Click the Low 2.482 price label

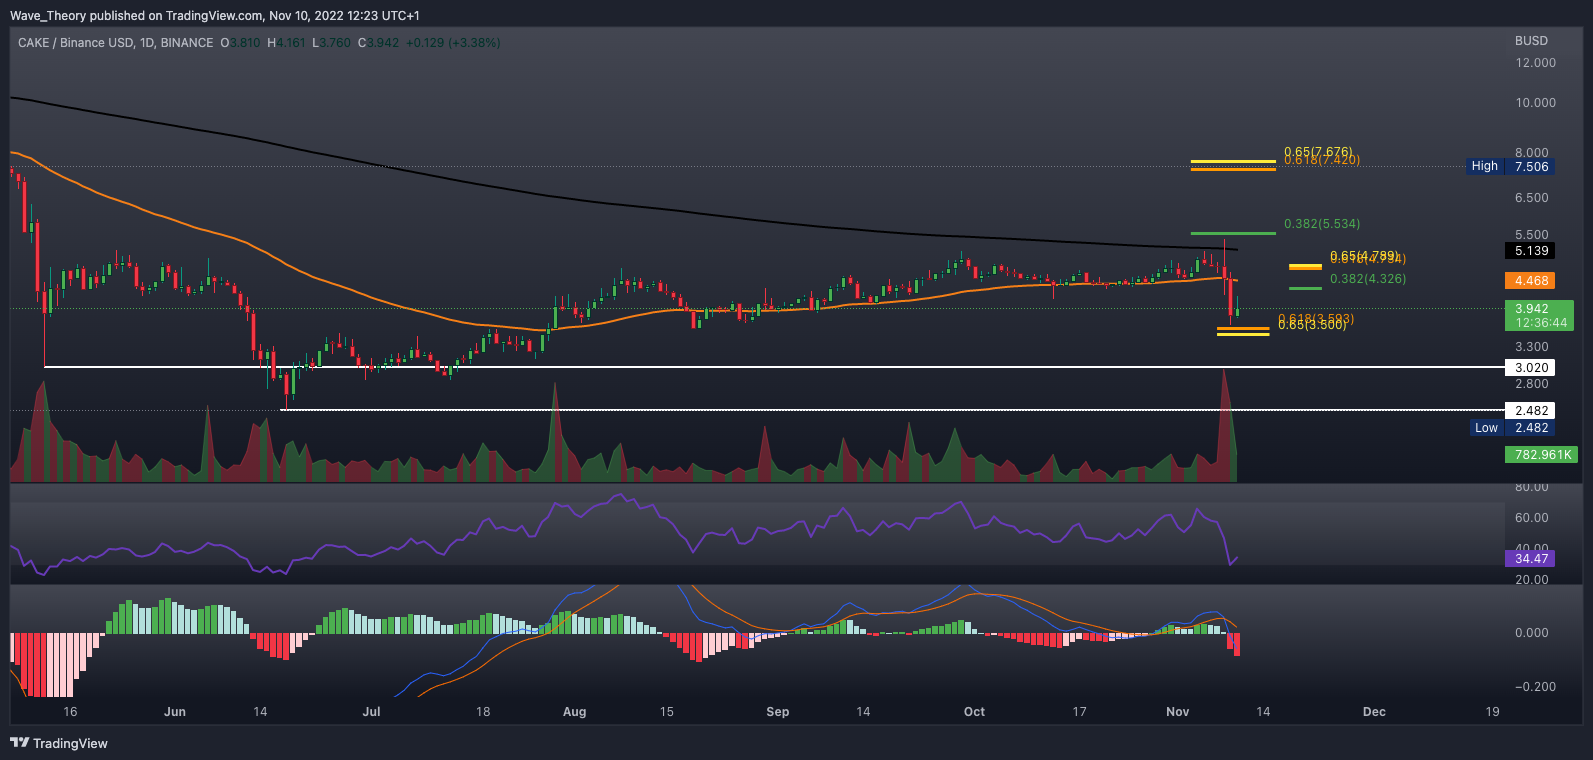(x=1512, y=428)
